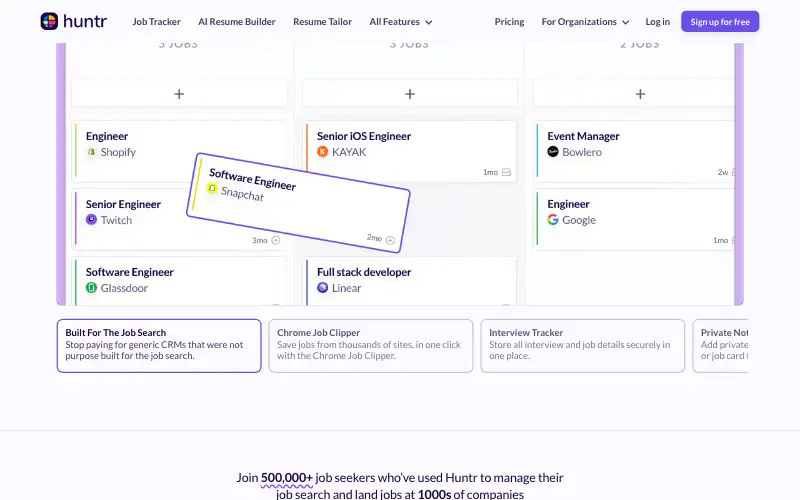Click the clock icon on Twitch card
Image resolution: width=800 pixels, height=500 pixels.
point(276,240)
